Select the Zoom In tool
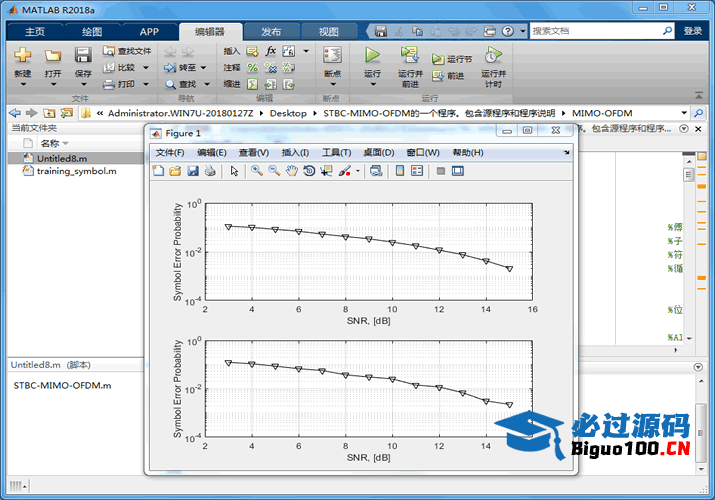Screen dimensions: 715x500 click(257, 171)
